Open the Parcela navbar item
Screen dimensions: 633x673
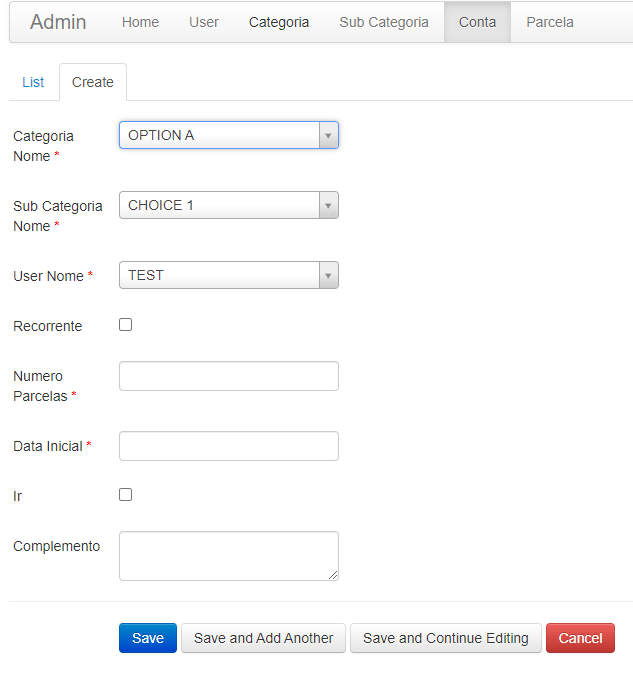[550, 22]
